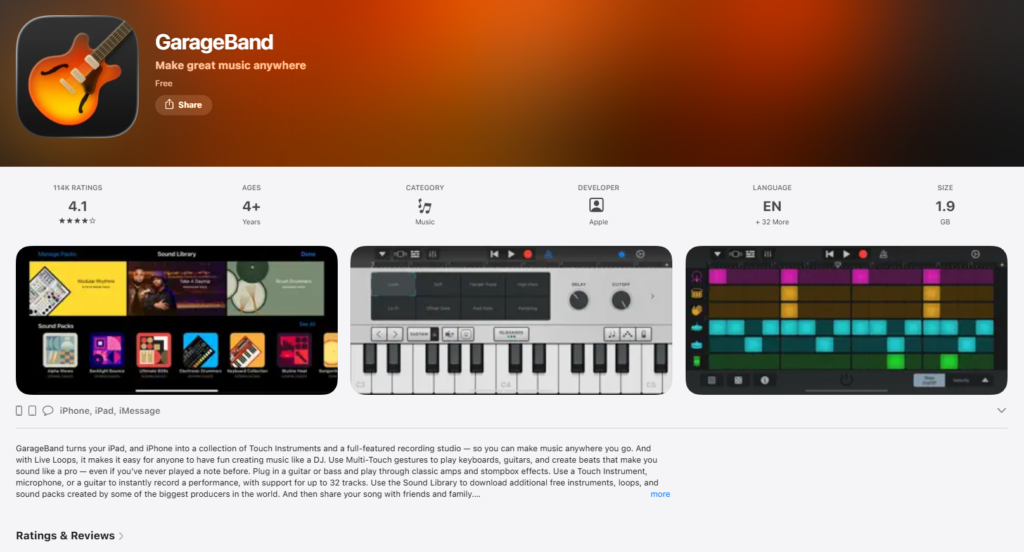Click the GarageBand guitar app icon

pyautogui.click(x=77, y=76)
